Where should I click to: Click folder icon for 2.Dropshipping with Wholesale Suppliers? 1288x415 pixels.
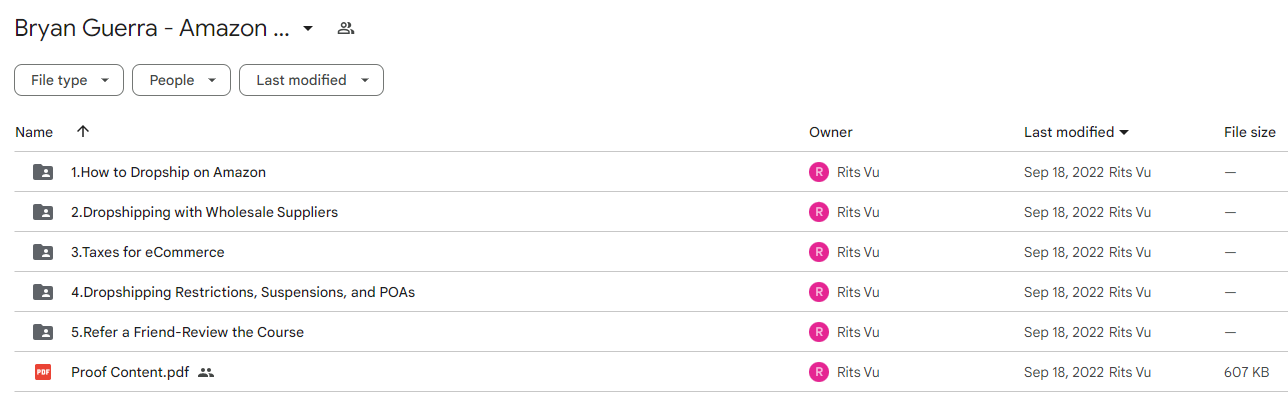(x=43, y=212)
